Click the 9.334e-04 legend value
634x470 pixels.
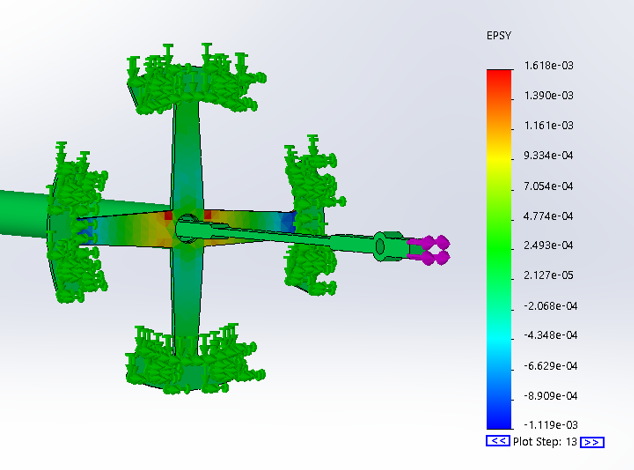pos(548,155)
